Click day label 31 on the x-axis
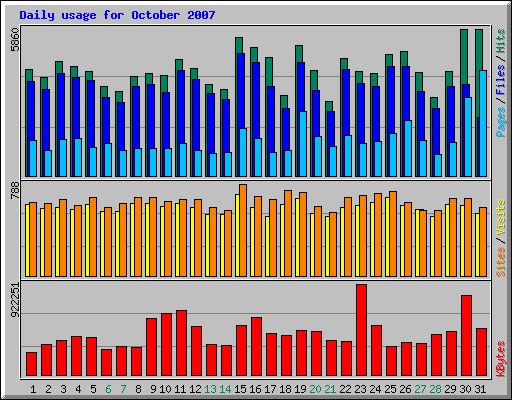 (480, 389)
